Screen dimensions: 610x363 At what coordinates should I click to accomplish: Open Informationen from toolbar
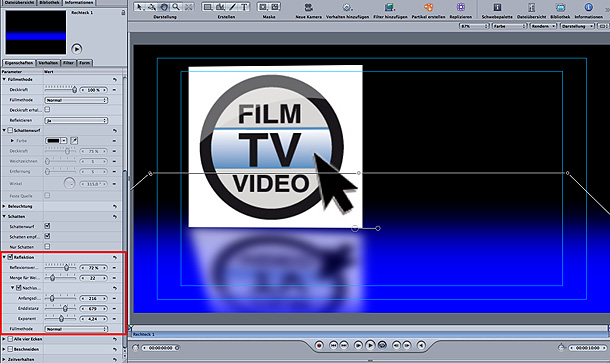[588, 7]
